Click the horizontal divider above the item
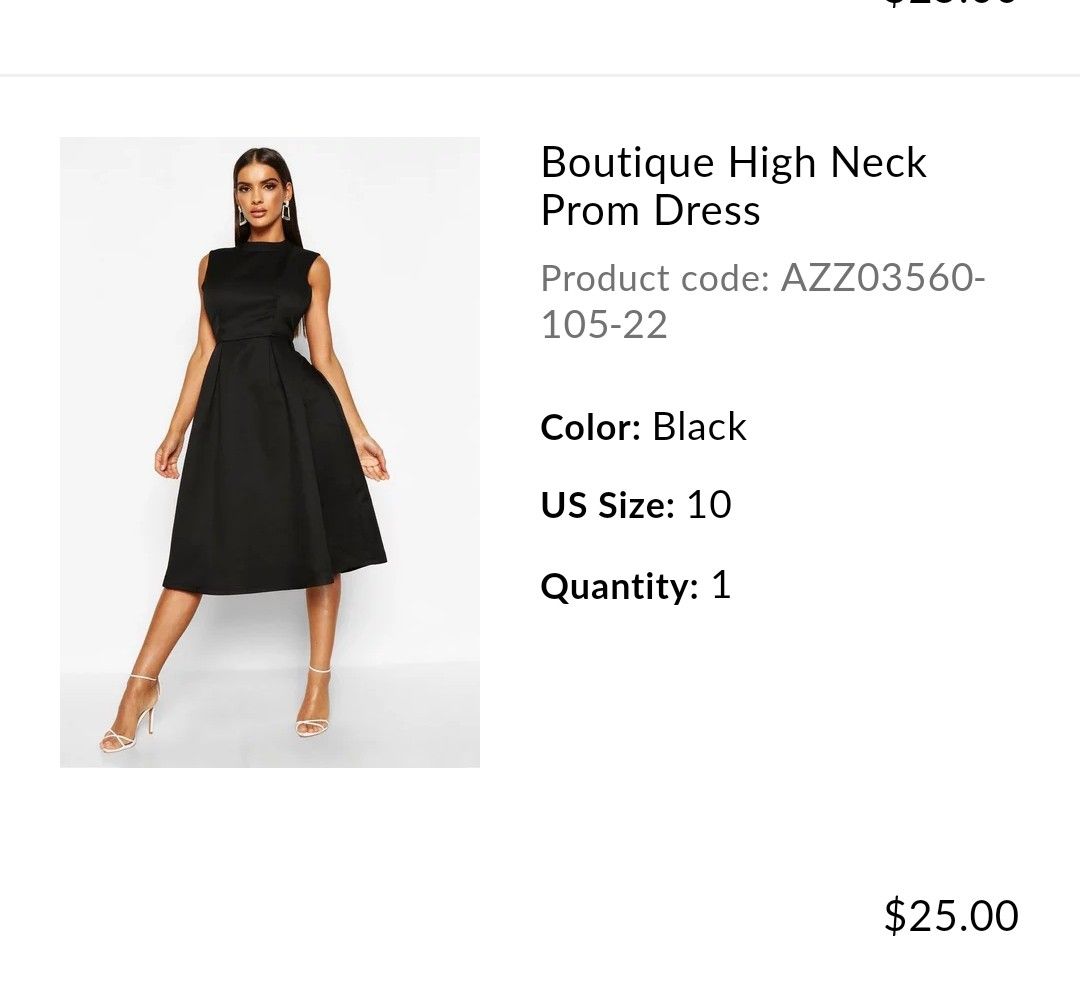This screenshot has height=997, width=1080. pyautogui.click(x=540, y=75)
